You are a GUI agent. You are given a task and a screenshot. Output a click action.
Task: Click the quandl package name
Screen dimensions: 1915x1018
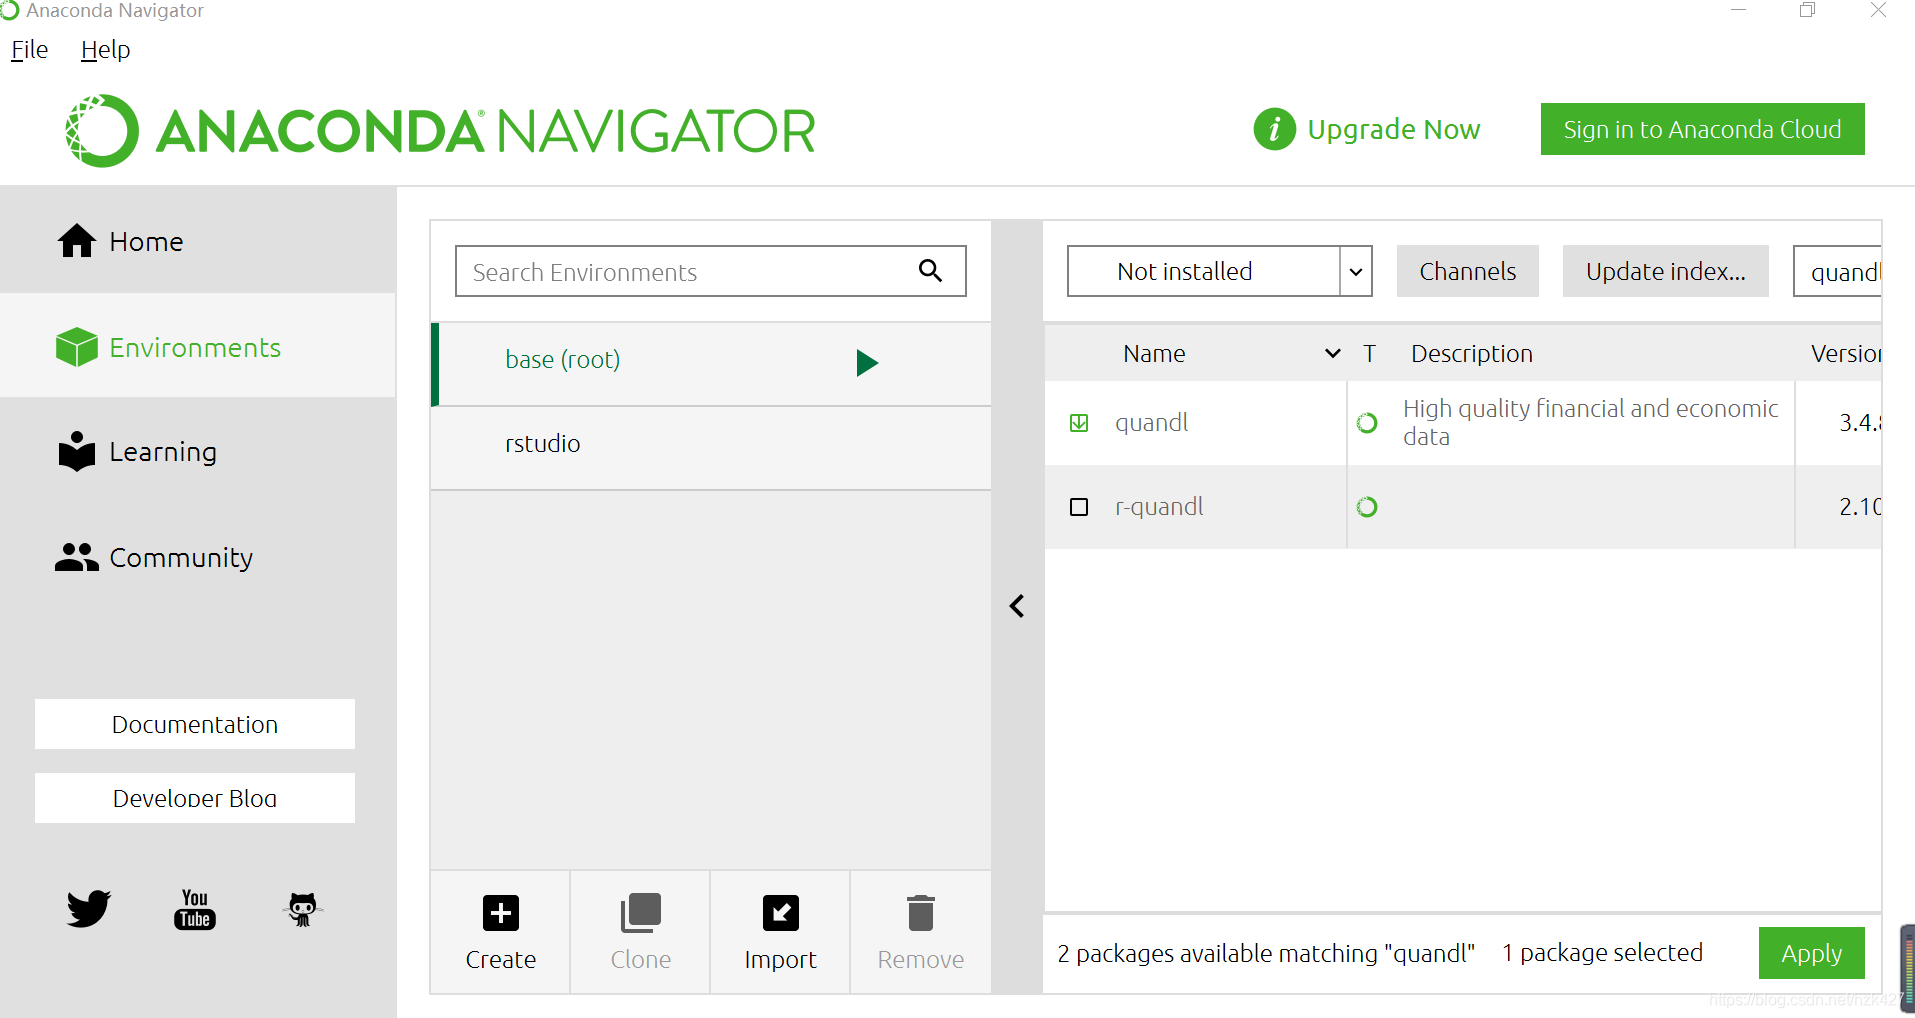point(1151,422)
